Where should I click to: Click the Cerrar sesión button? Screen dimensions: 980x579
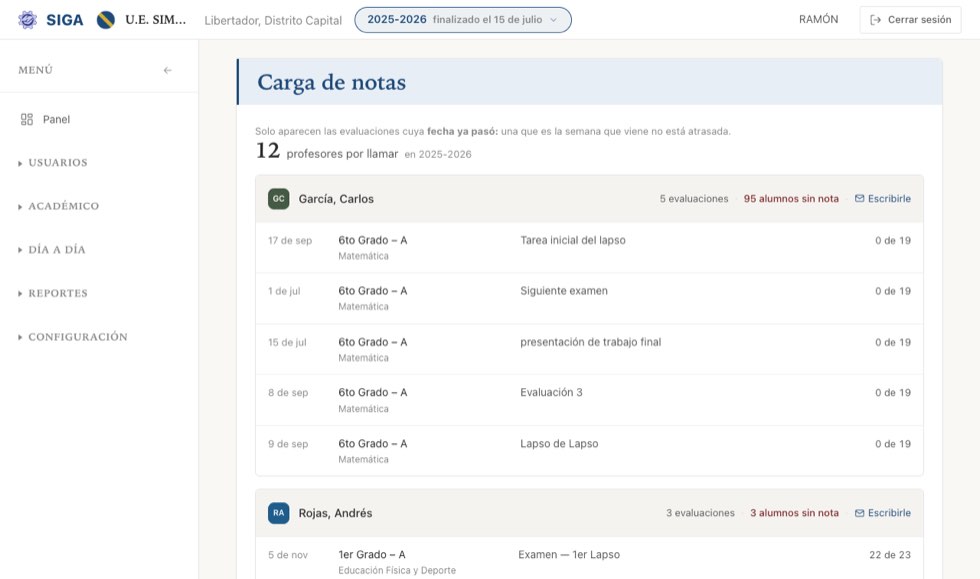tap(910, 20)
